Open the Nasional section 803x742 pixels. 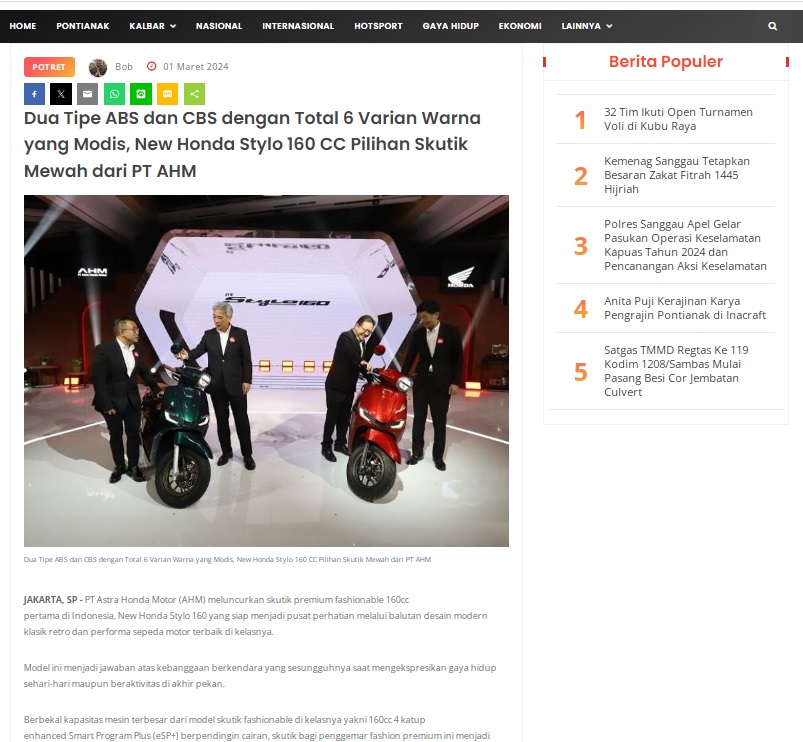[219, 26]
